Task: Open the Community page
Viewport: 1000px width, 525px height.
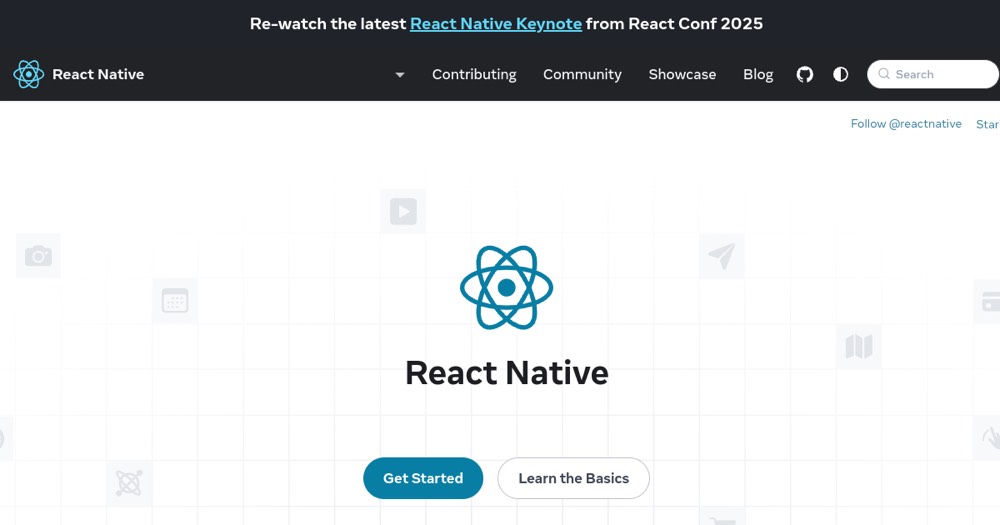Action: tap(582, 75)
